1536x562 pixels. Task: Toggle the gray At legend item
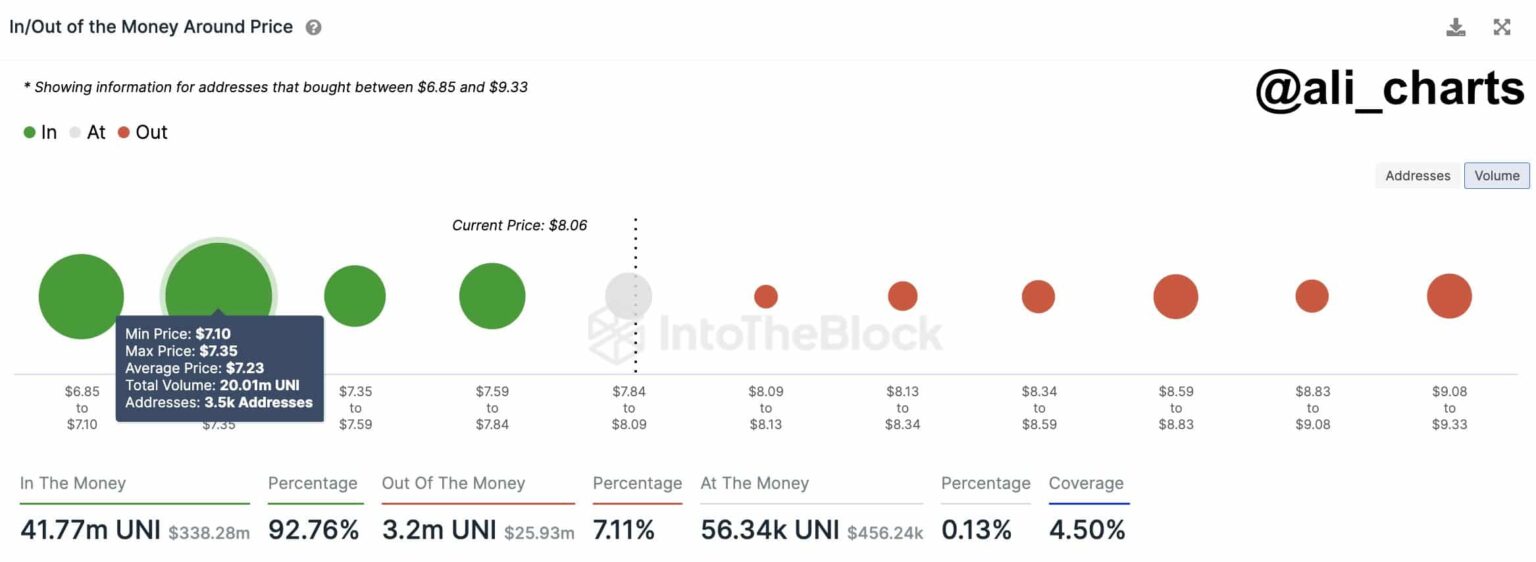coord(87,132)
